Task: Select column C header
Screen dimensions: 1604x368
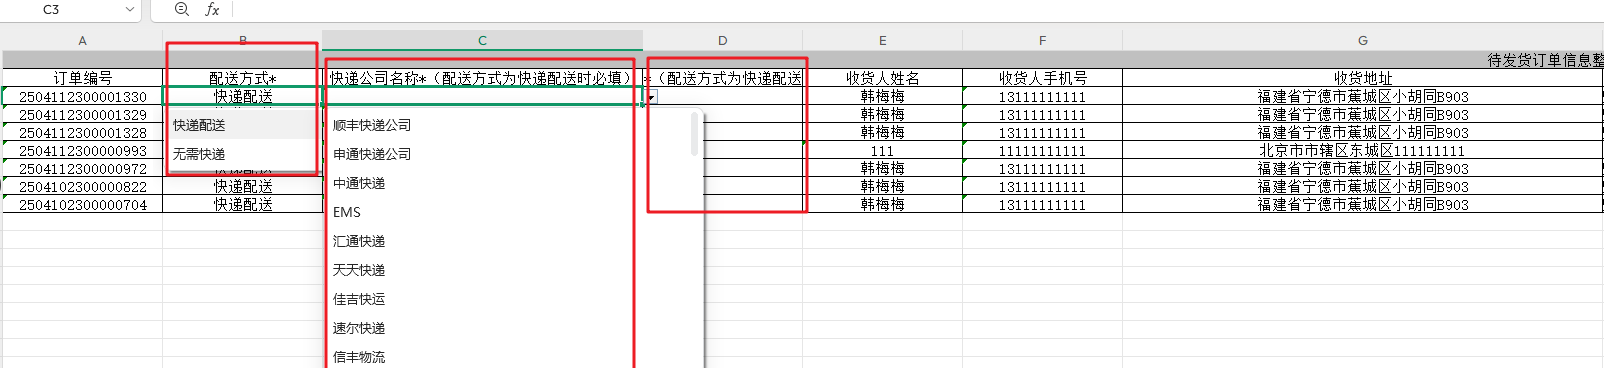Action: coord(482,41)
